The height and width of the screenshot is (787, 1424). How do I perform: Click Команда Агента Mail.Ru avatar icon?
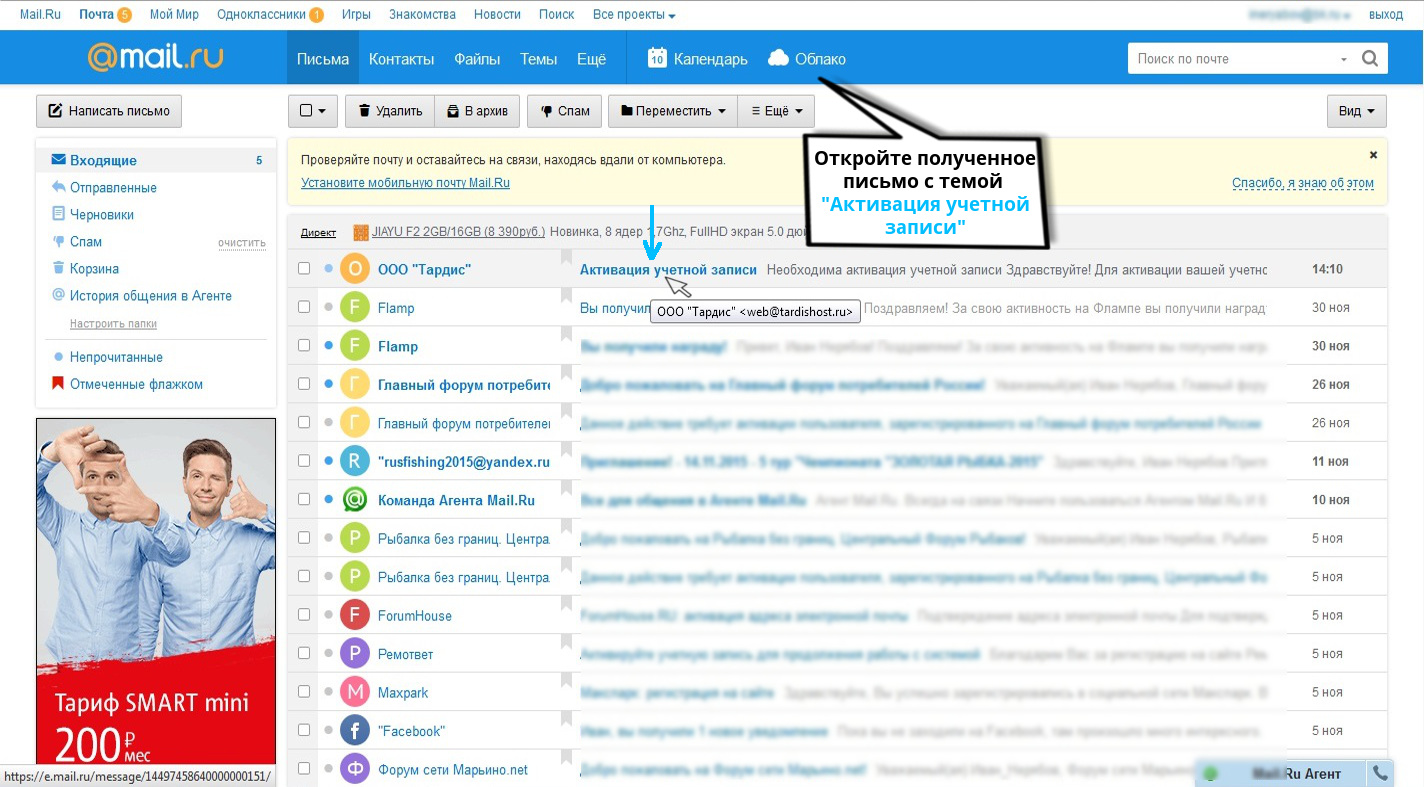pyautogui.click(x=355, y=500)
